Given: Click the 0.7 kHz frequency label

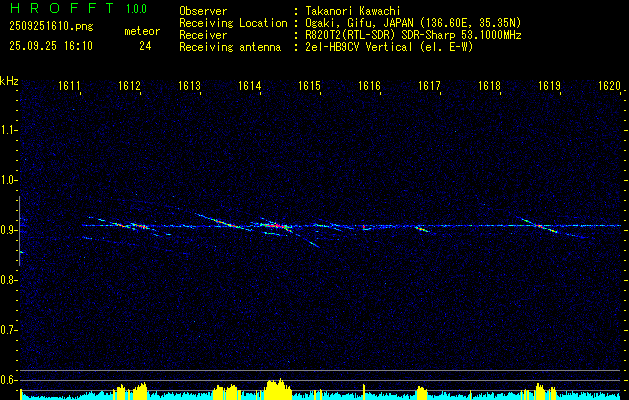Looking at the screenshot, I should [8, 330].
